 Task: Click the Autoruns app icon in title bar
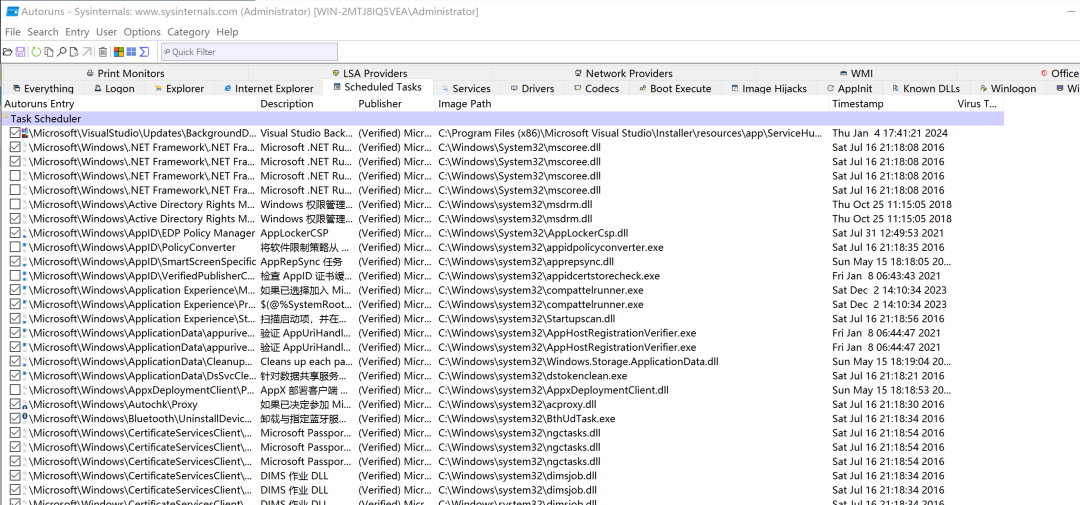(12, 11)
